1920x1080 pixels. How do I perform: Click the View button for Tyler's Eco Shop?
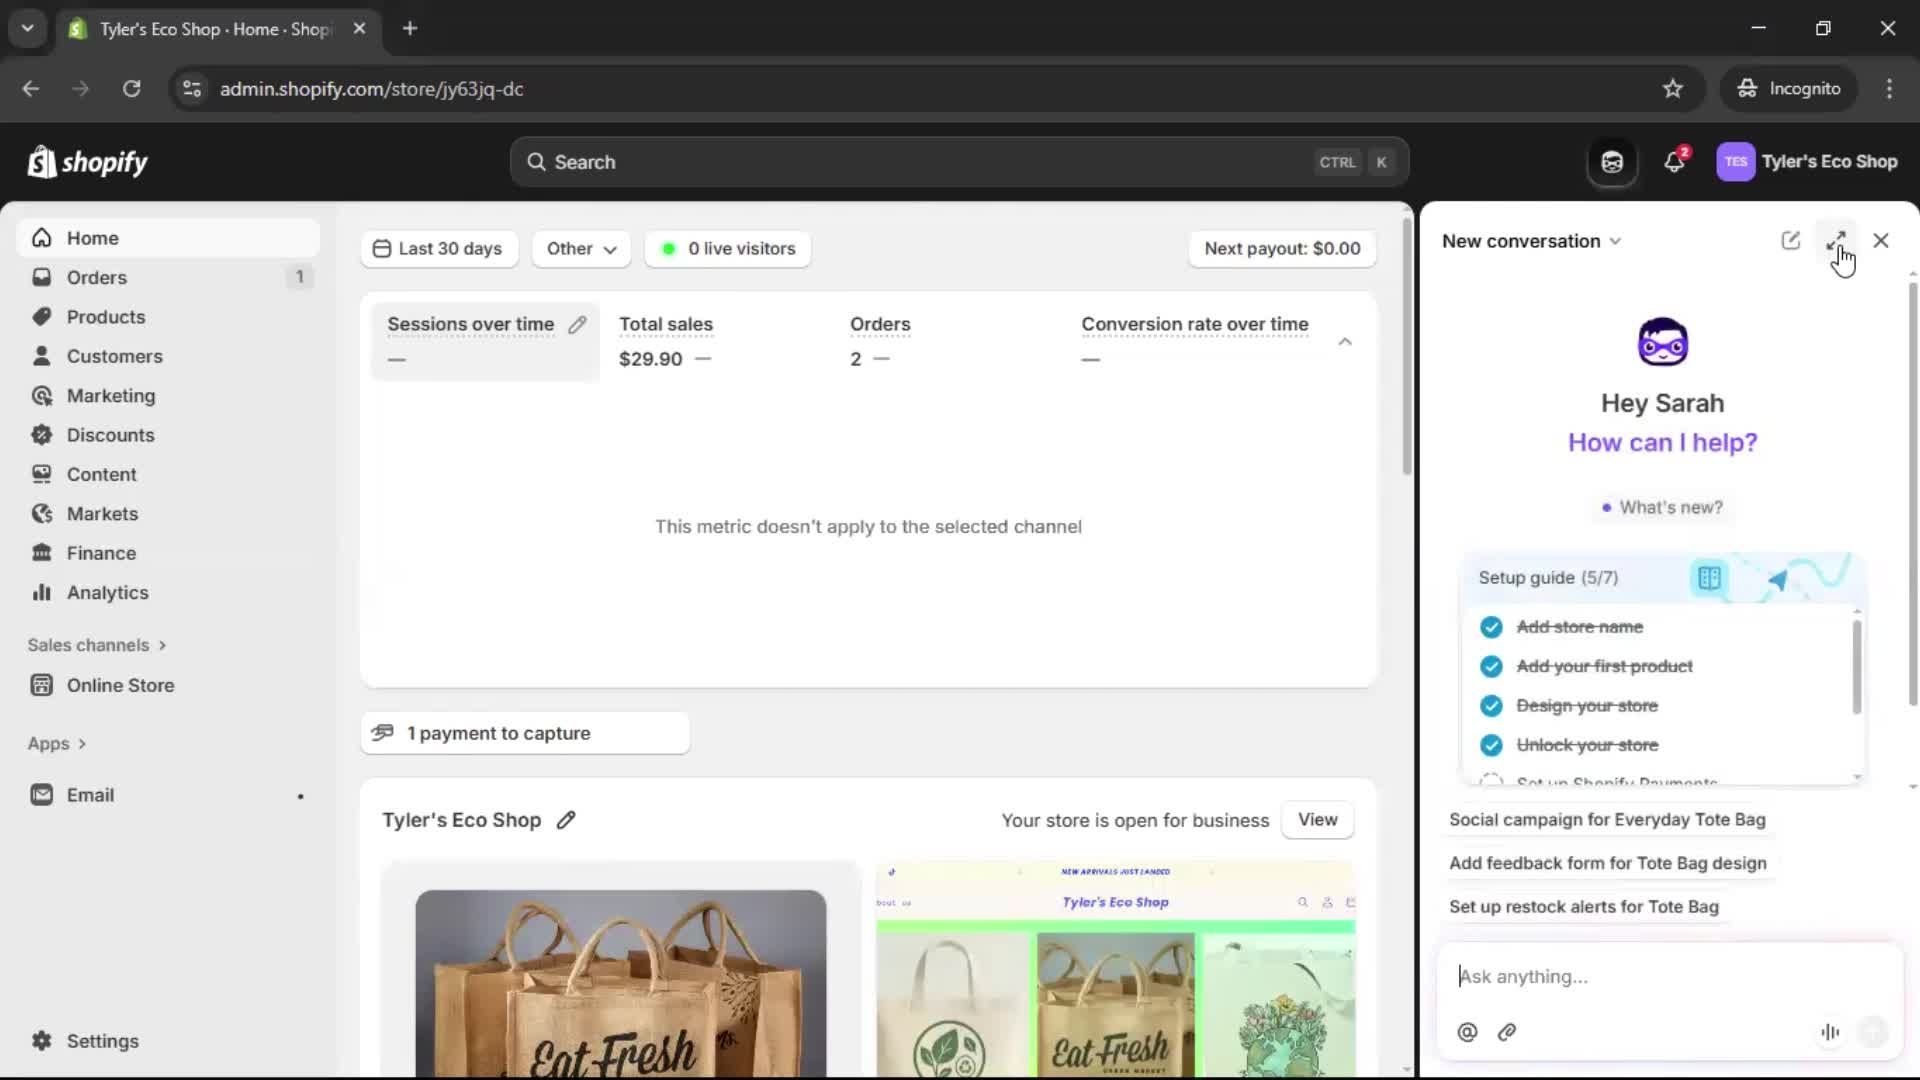pyautogui.click(x=1317, y=819)
